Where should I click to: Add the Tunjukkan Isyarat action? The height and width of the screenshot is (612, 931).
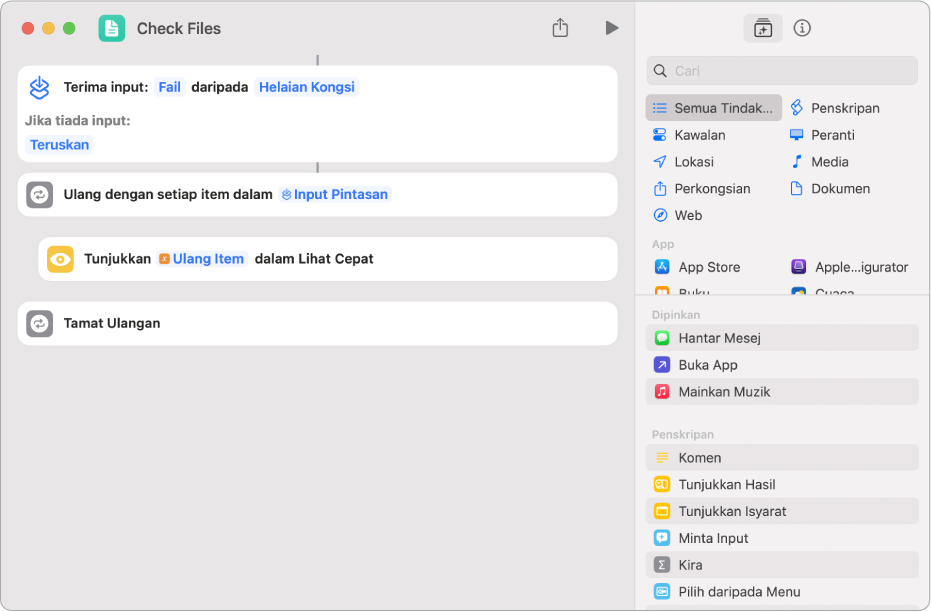pyautogui.click(x=782, y=511)
